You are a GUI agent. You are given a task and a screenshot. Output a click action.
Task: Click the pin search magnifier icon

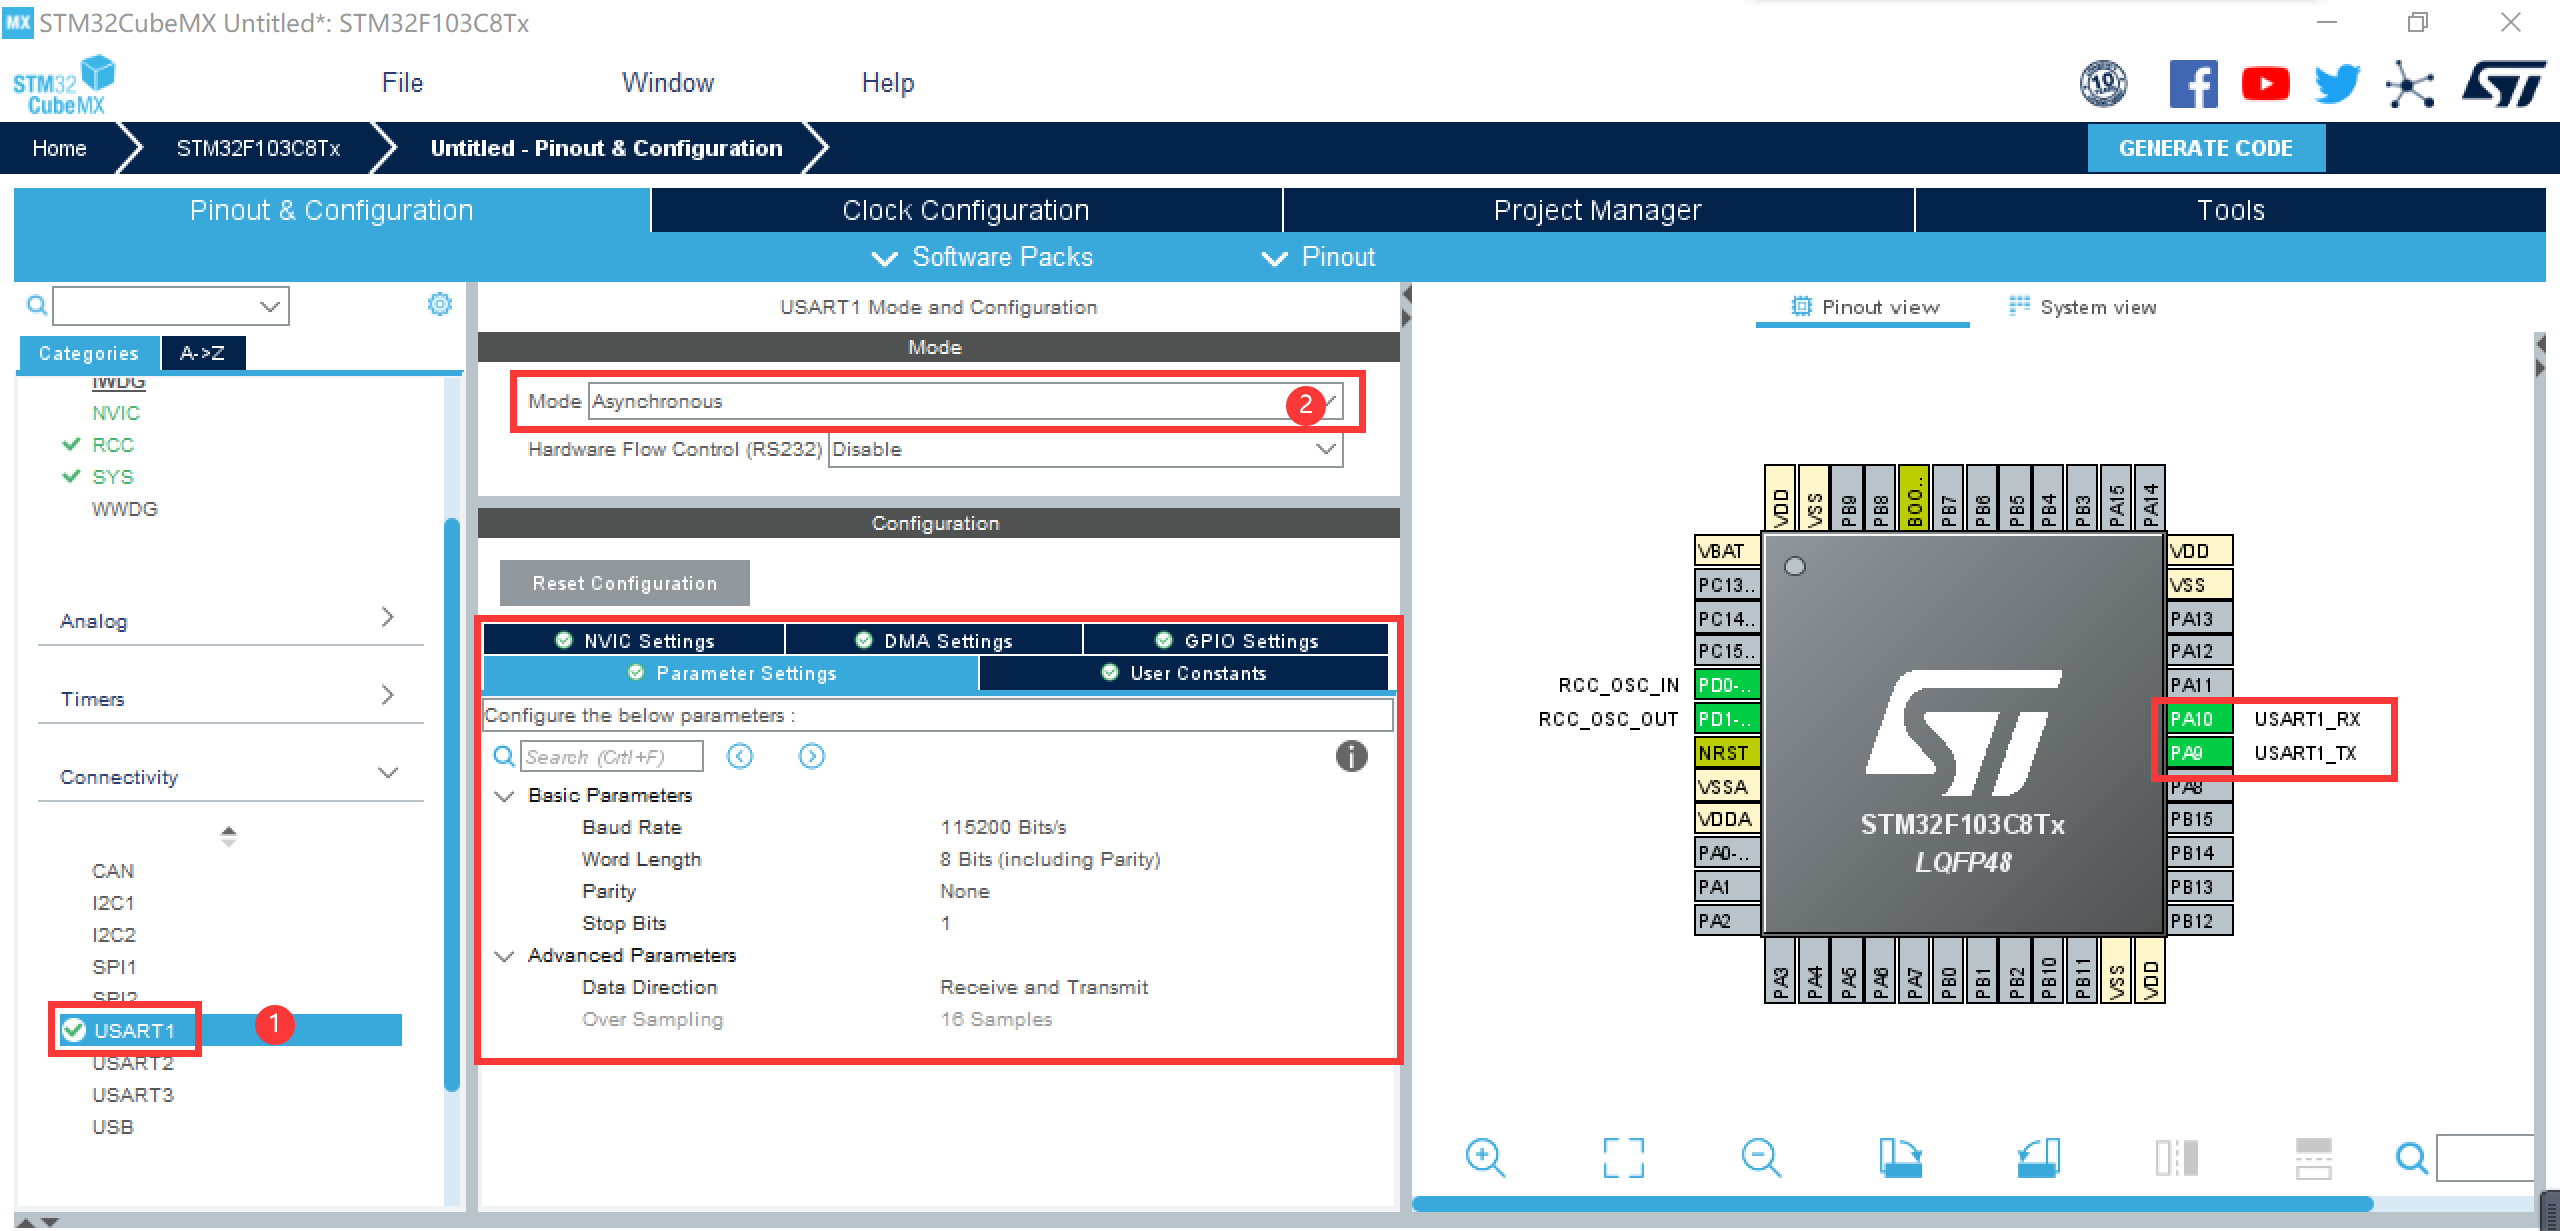pyautogui.click(x=2412, y=1159)
